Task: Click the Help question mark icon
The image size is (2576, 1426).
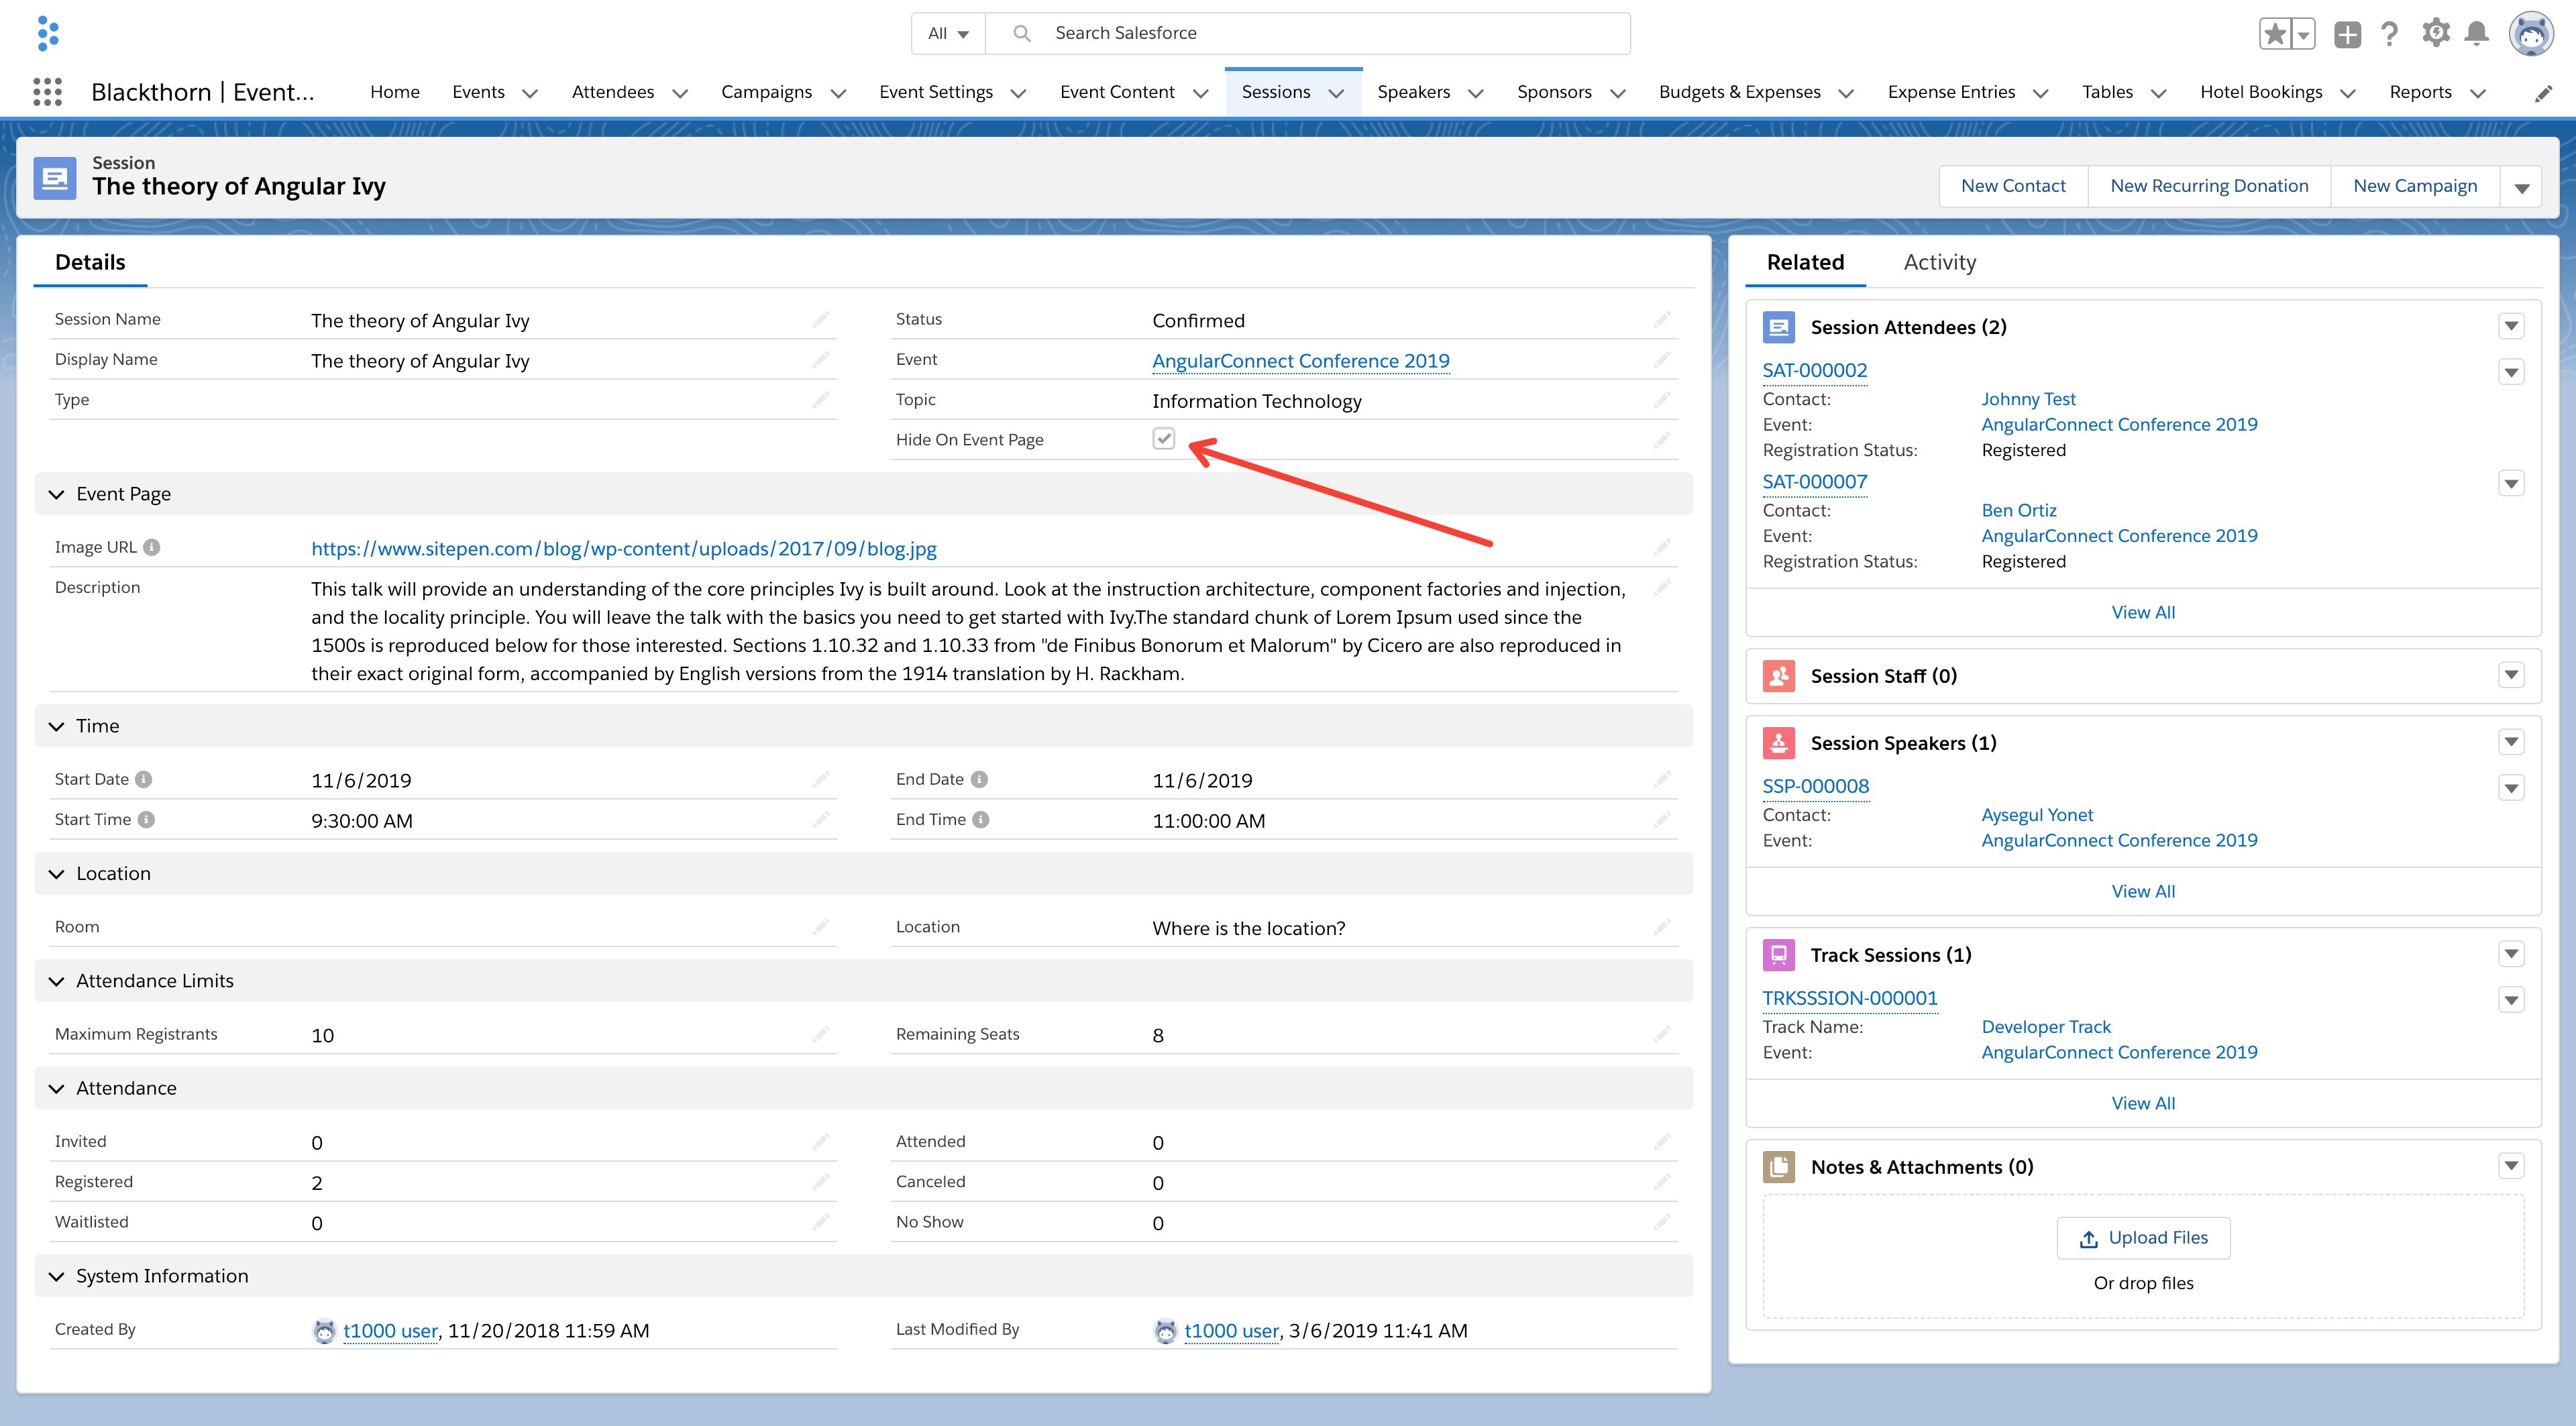Action: click(2390, 34)
